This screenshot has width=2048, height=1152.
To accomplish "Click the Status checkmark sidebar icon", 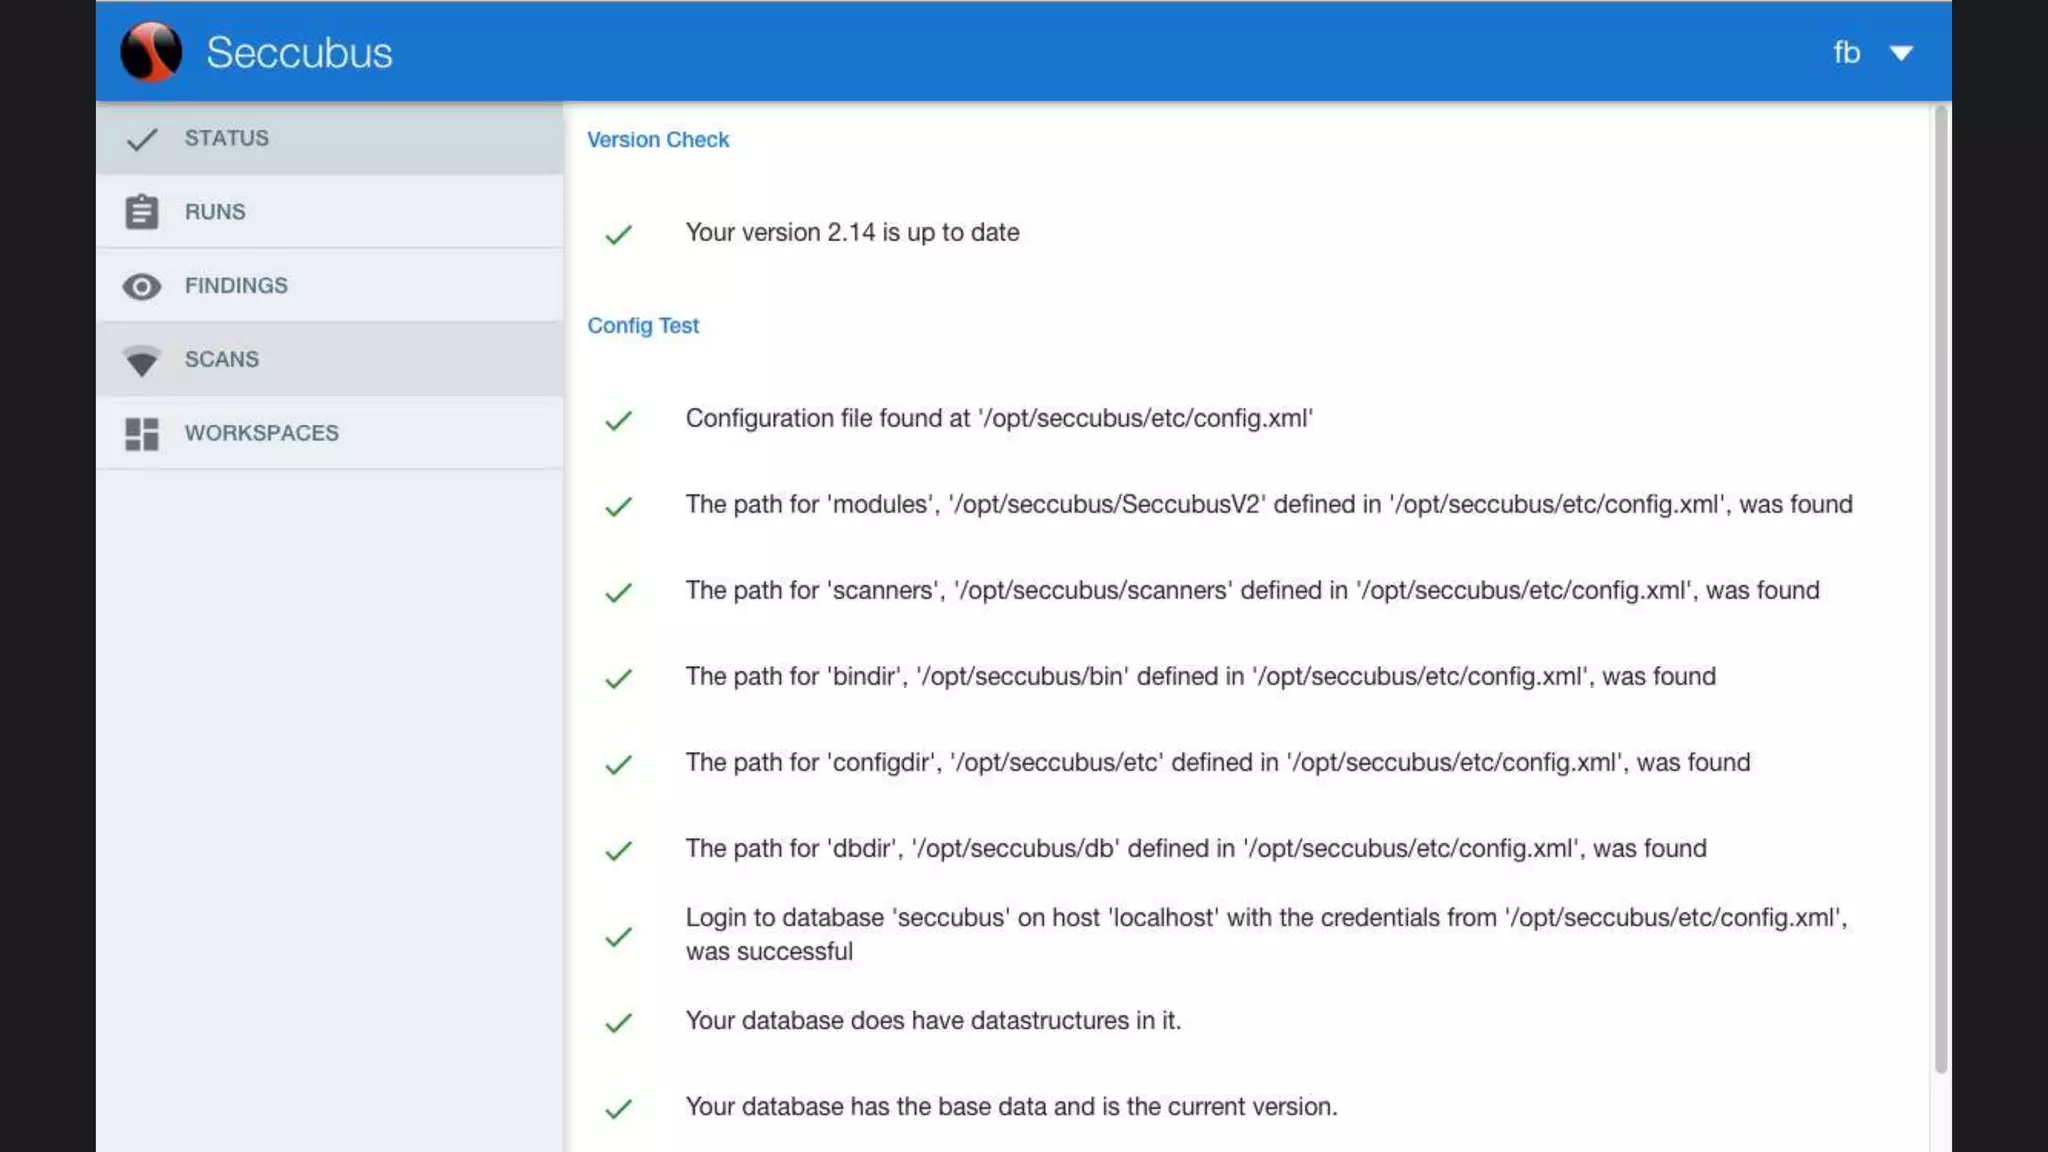I will click(142, 139).
